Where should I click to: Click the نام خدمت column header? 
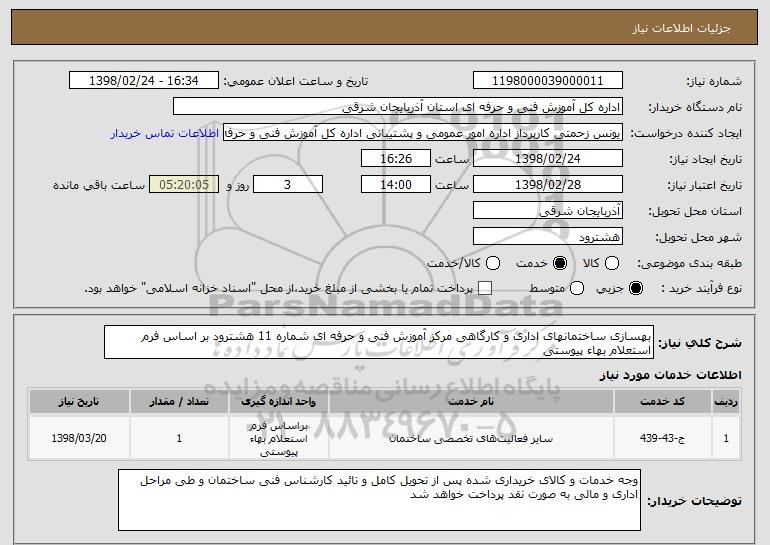tap(471, 402)
